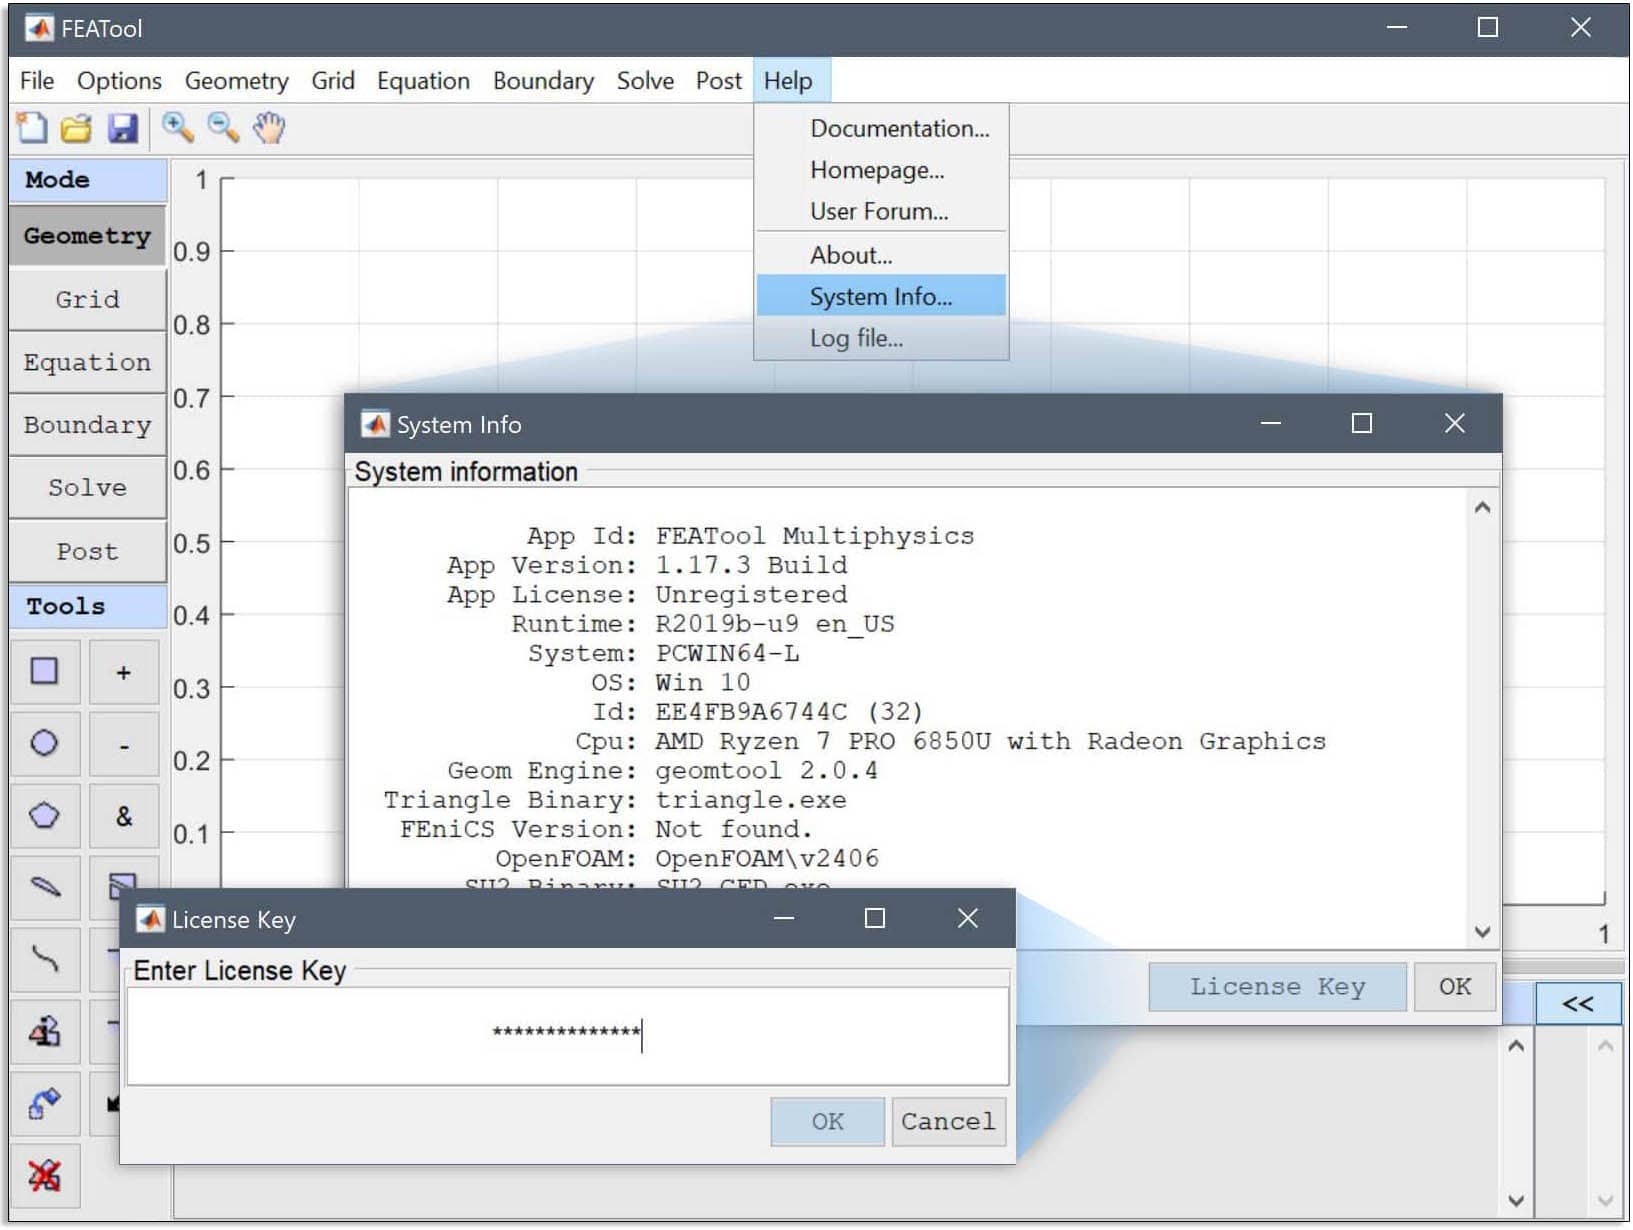Image resolution: width=1633 pixels, height=1230 pixels.
Task: Click the license key input field
Action: point(568,1036)
